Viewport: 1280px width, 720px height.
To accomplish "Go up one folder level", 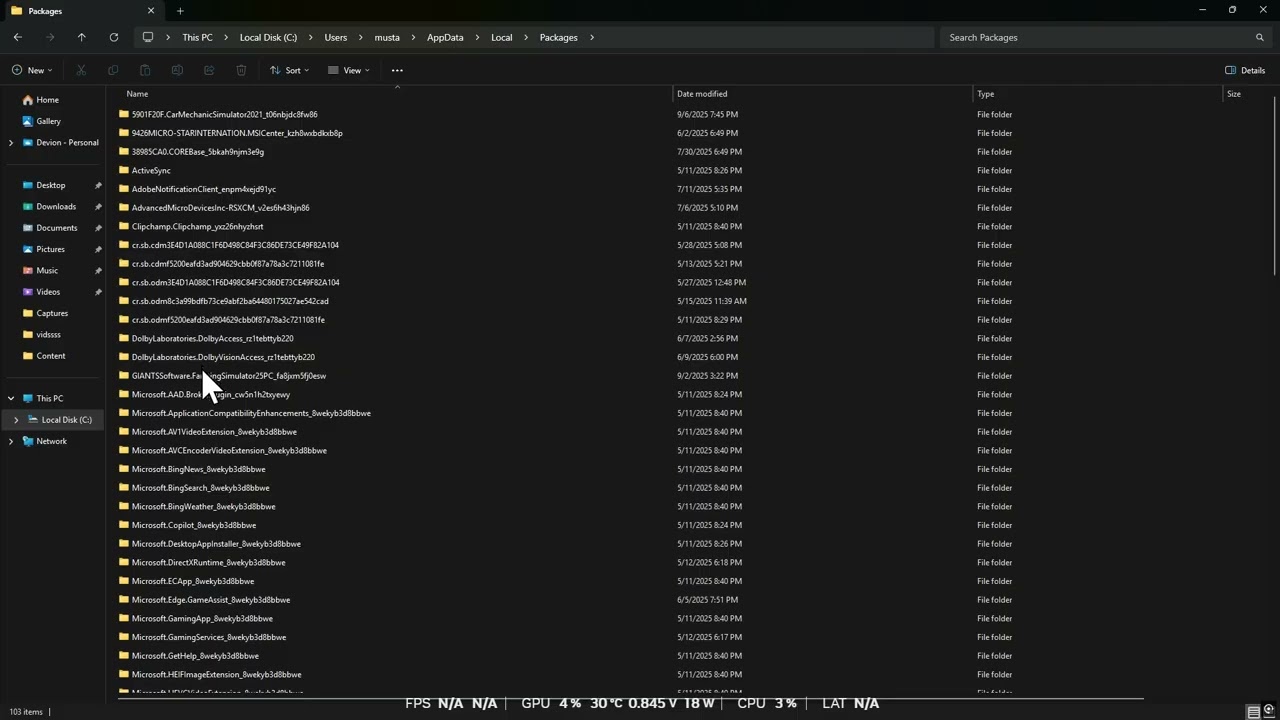I will (x=82, y=37).
